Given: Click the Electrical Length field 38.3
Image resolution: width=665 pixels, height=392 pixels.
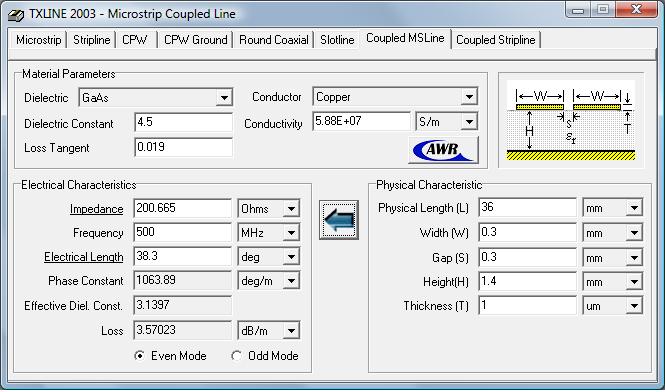Looking at the screenshot, I should pos(182,257).
